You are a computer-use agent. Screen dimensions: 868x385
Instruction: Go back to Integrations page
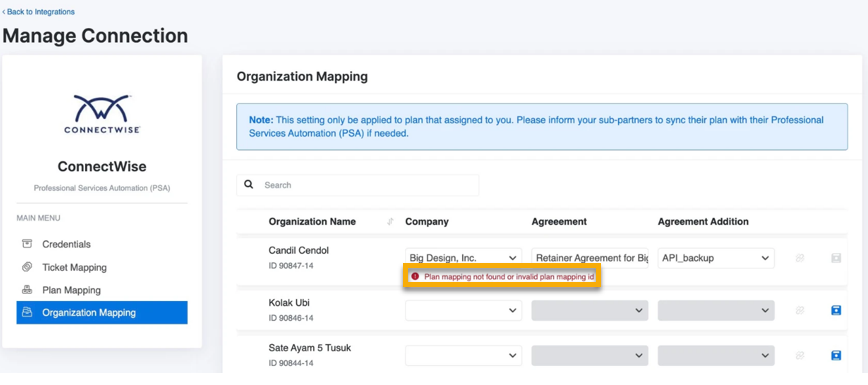tap(38, 12)
